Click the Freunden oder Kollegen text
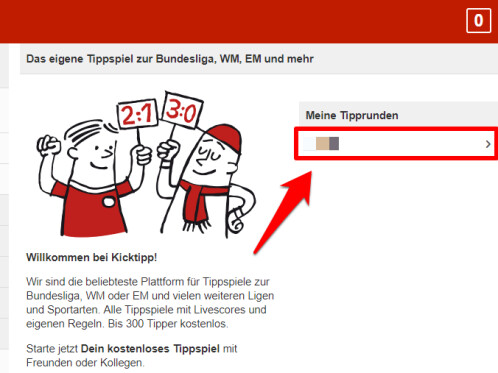The width and height of the screenshot is (498, 373). tap(85, 363)
